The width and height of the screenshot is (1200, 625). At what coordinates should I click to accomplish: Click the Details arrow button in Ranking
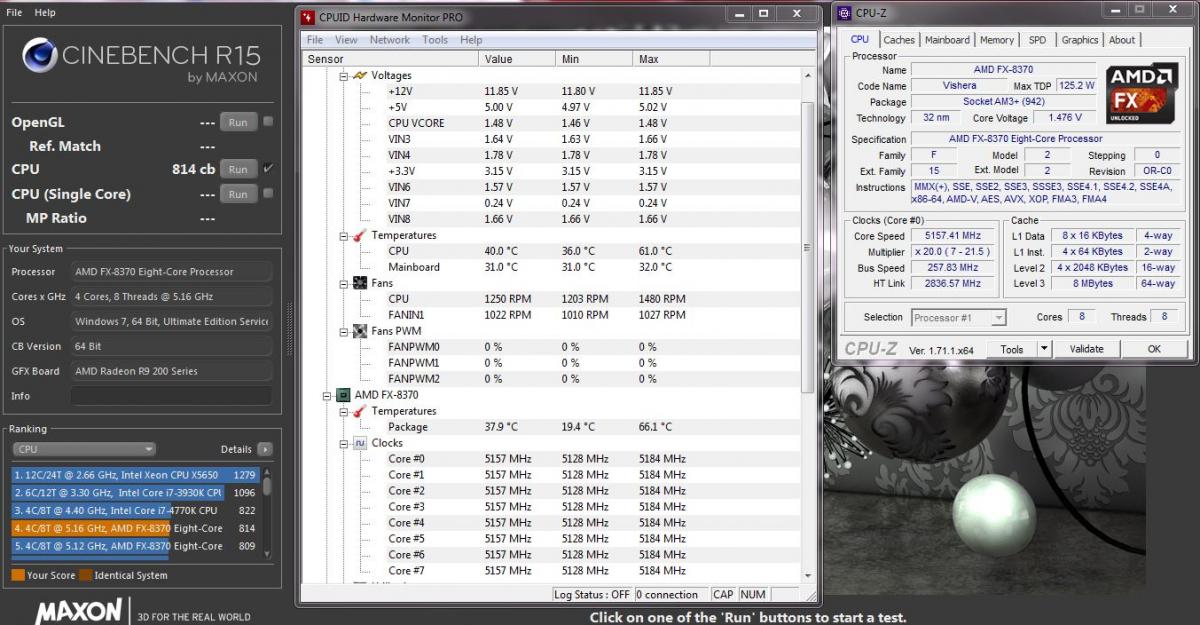pos(264,450)
